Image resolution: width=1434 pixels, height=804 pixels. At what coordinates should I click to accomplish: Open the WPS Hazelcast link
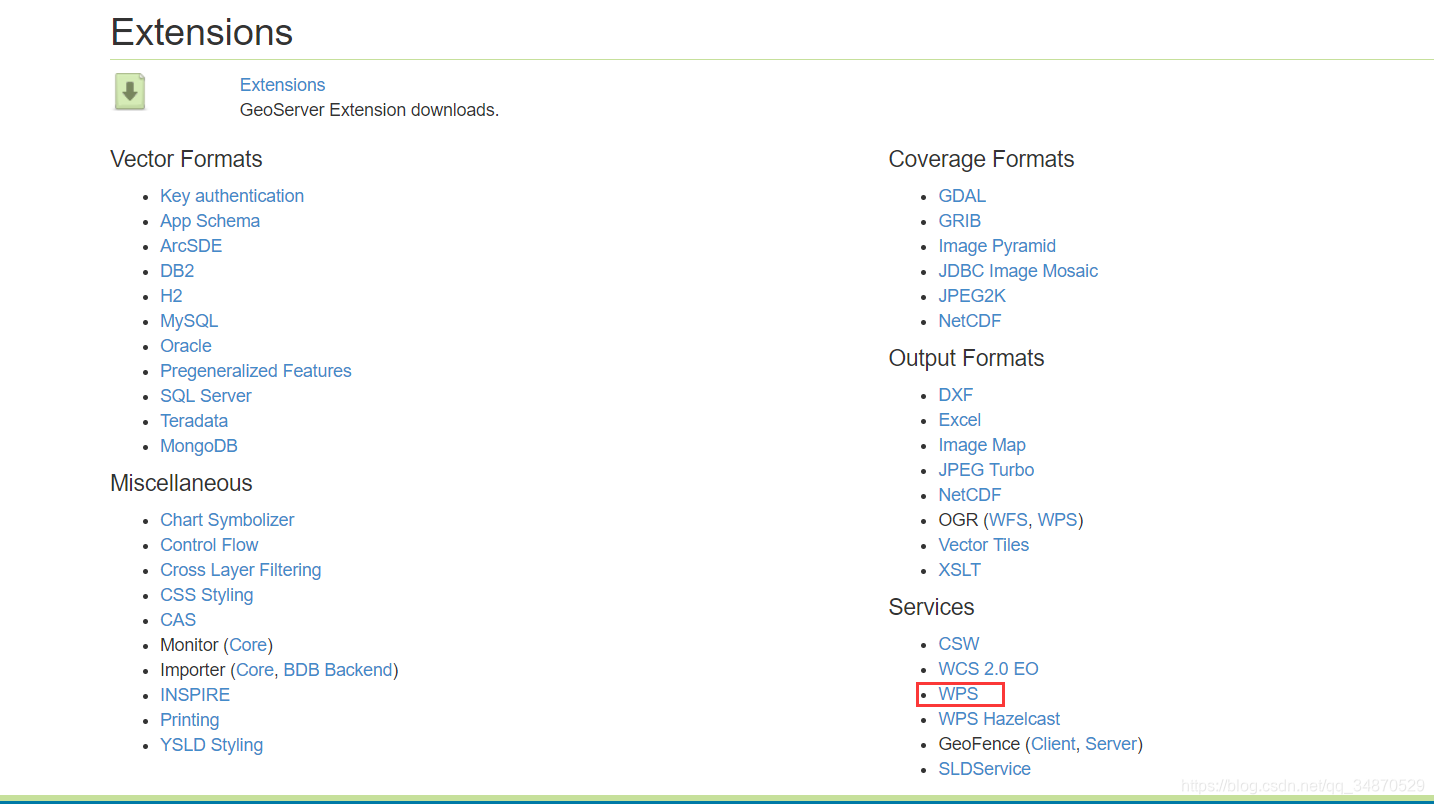[x=999, y=719]
